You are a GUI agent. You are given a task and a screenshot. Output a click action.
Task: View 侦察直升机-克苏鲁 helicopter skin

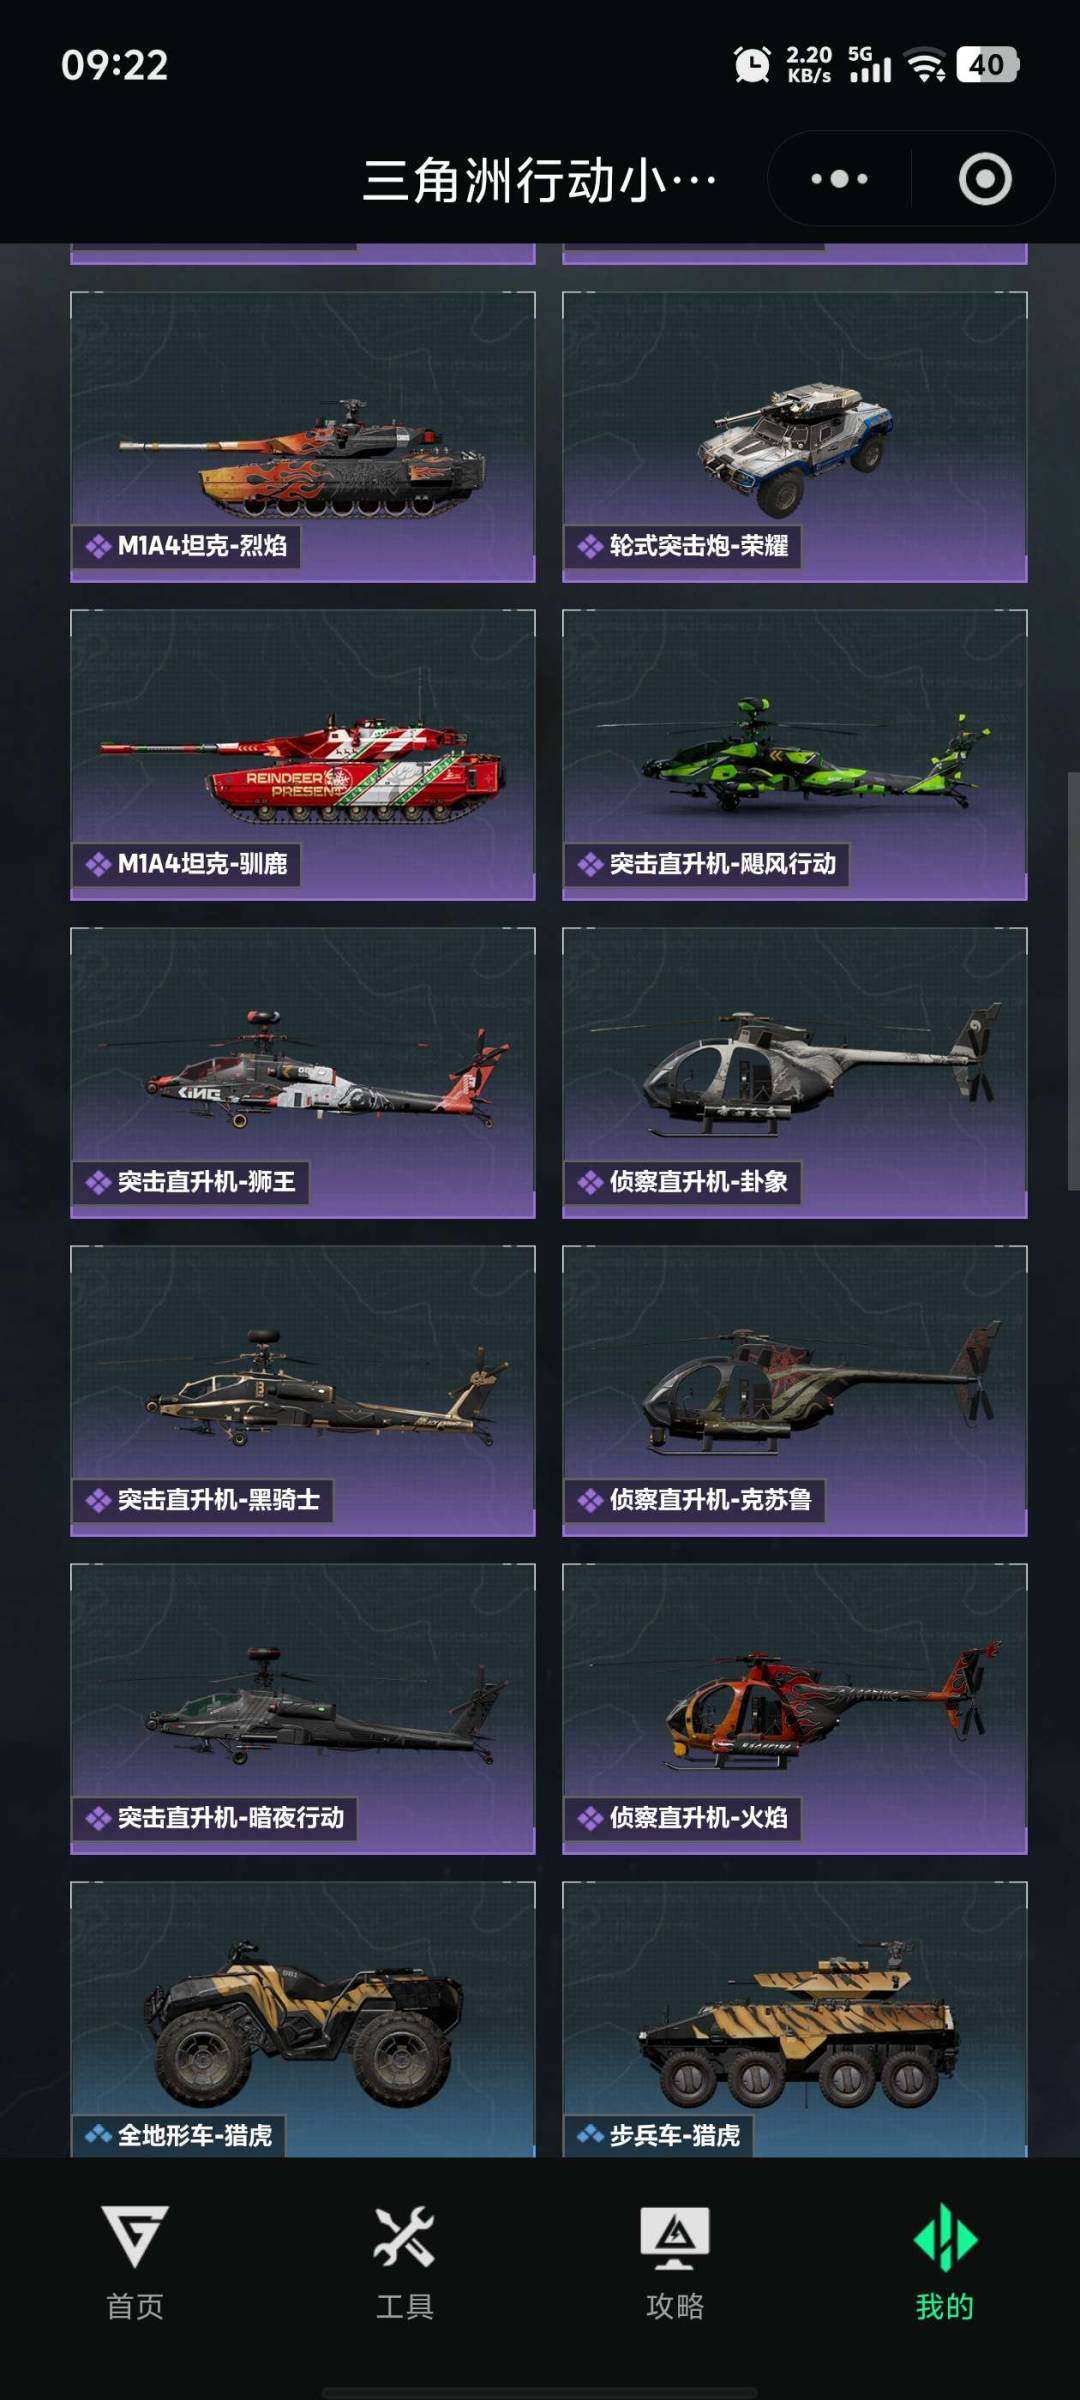coord(795,1391)
